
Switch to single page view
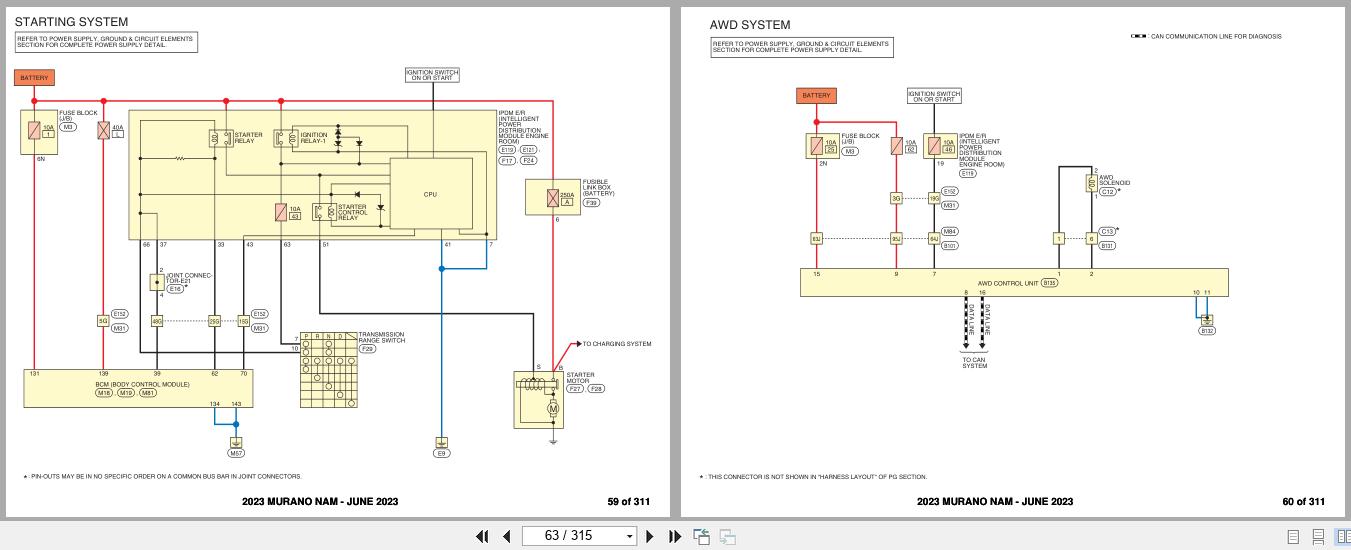[x=1294, y=536]
